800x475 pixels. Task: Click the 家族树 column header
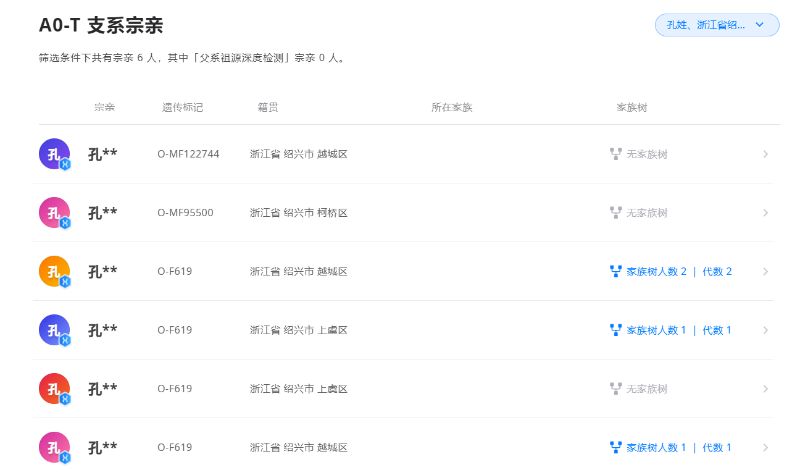(x=632, y=107)
